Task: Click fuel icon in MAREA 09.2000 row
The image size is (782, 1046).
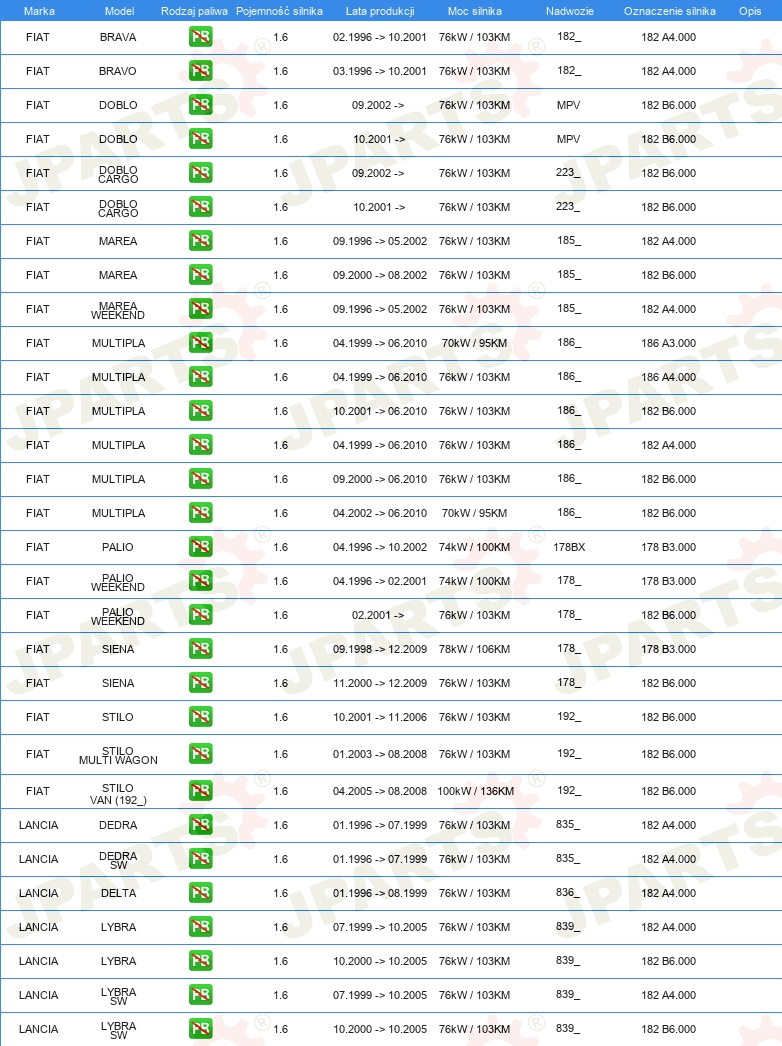Action: coord(200,275)
